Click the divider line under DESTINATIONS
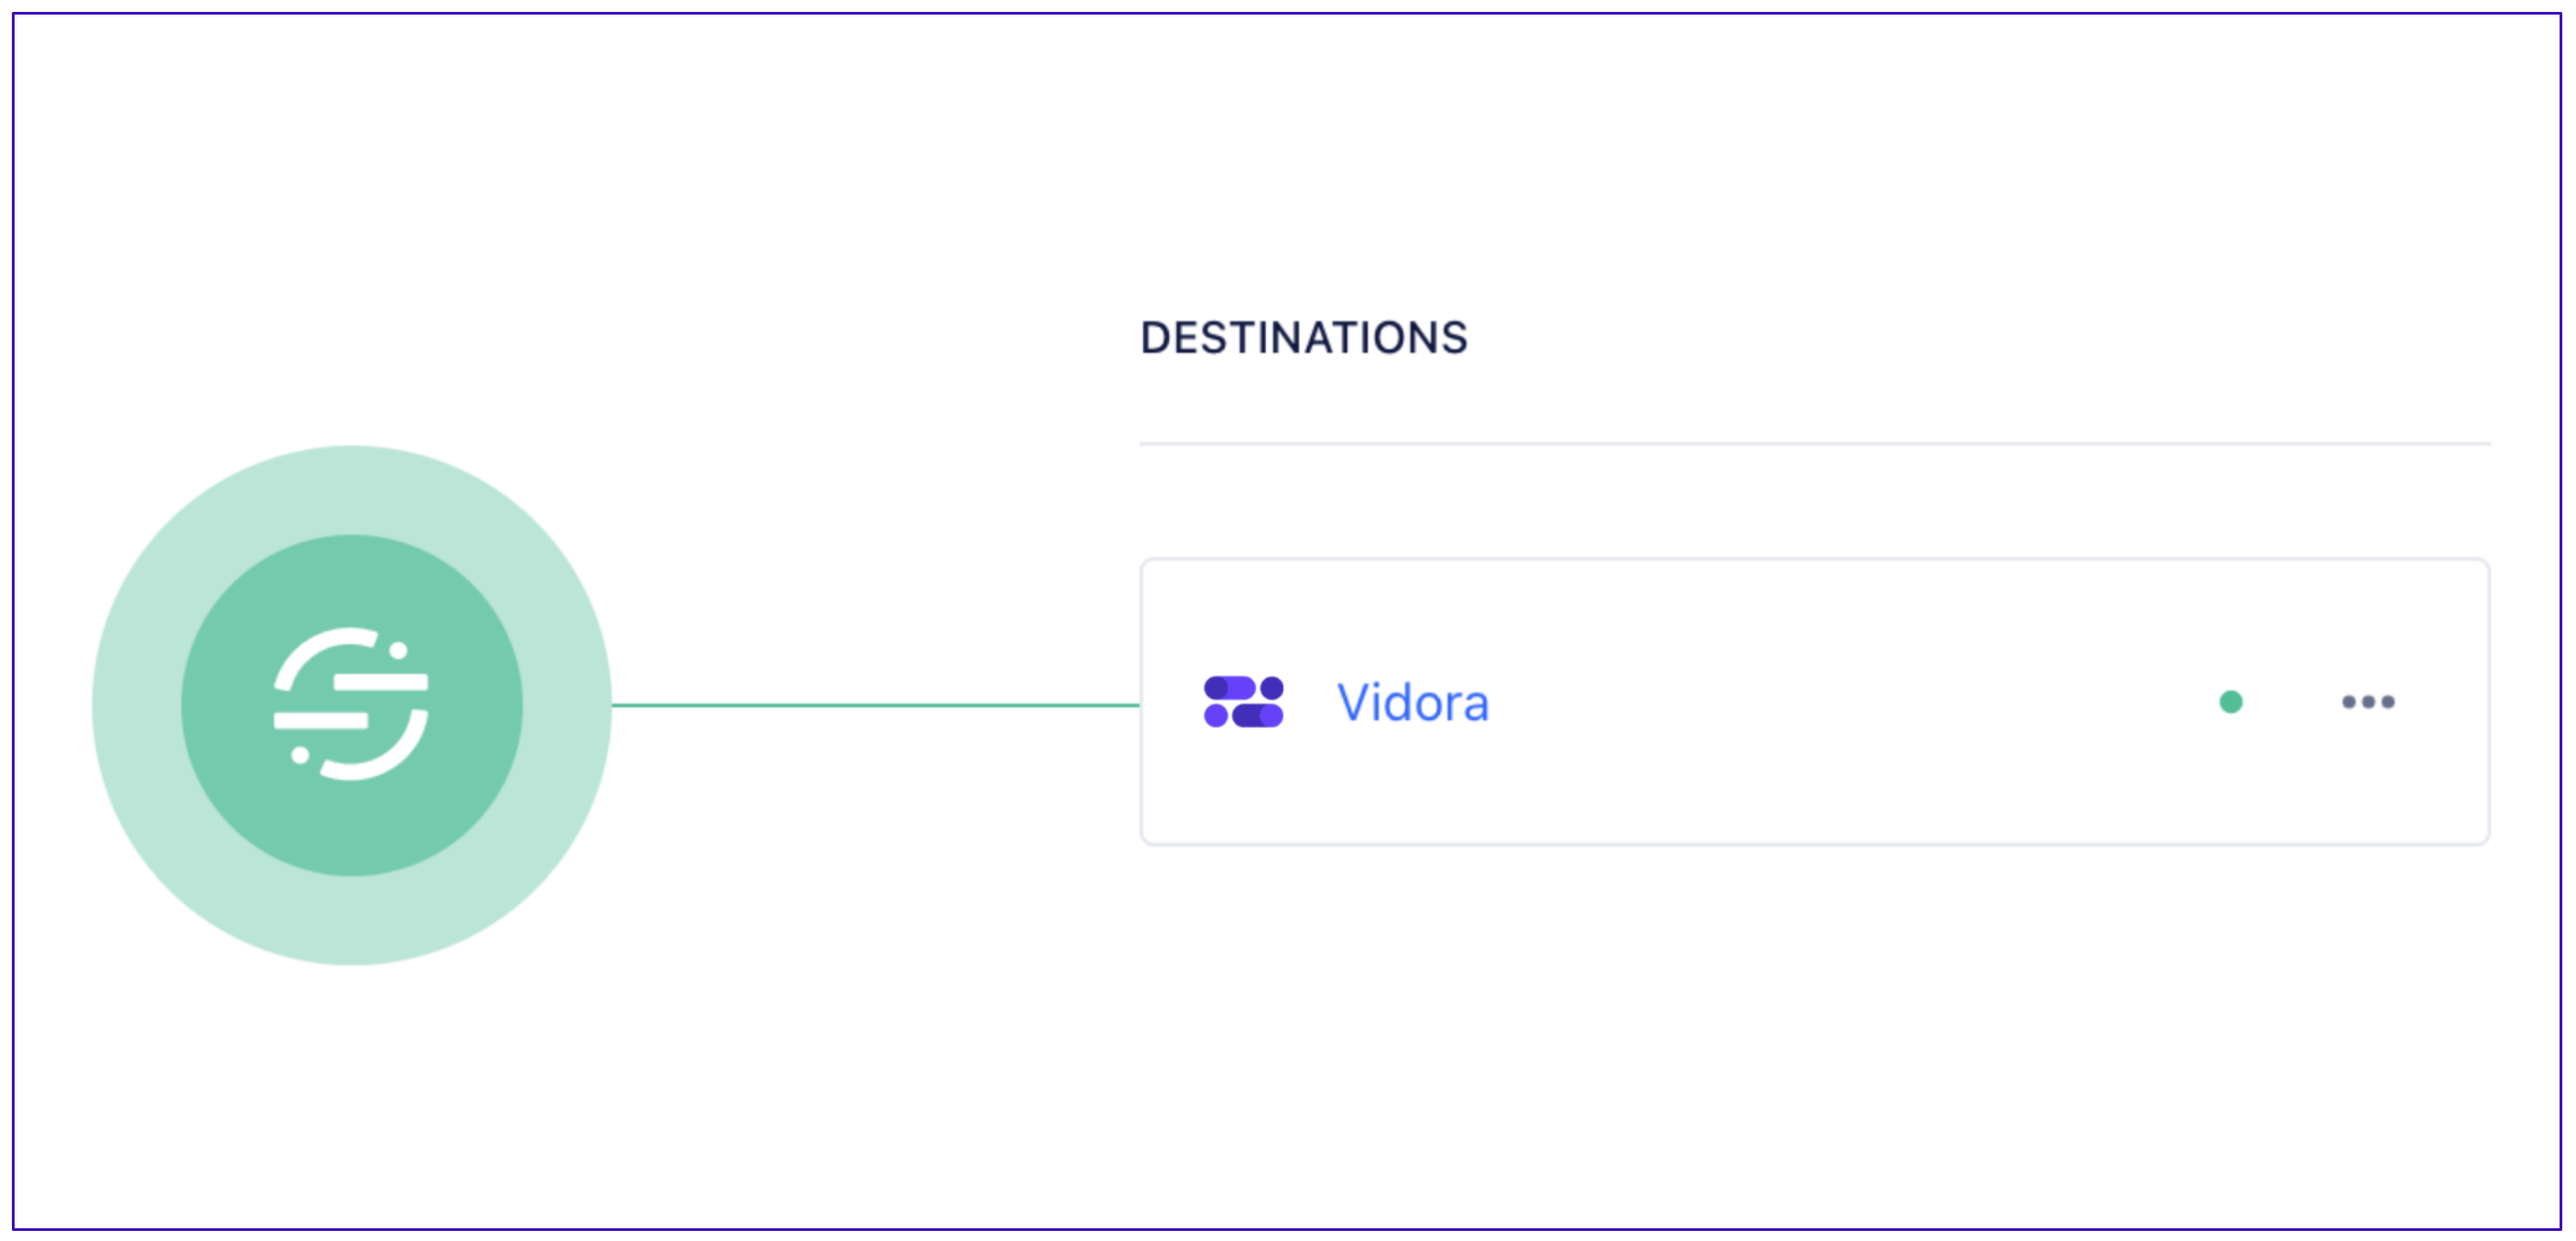The height and width of the screenshot is (1241, 2576). (x=1815, y=443)
